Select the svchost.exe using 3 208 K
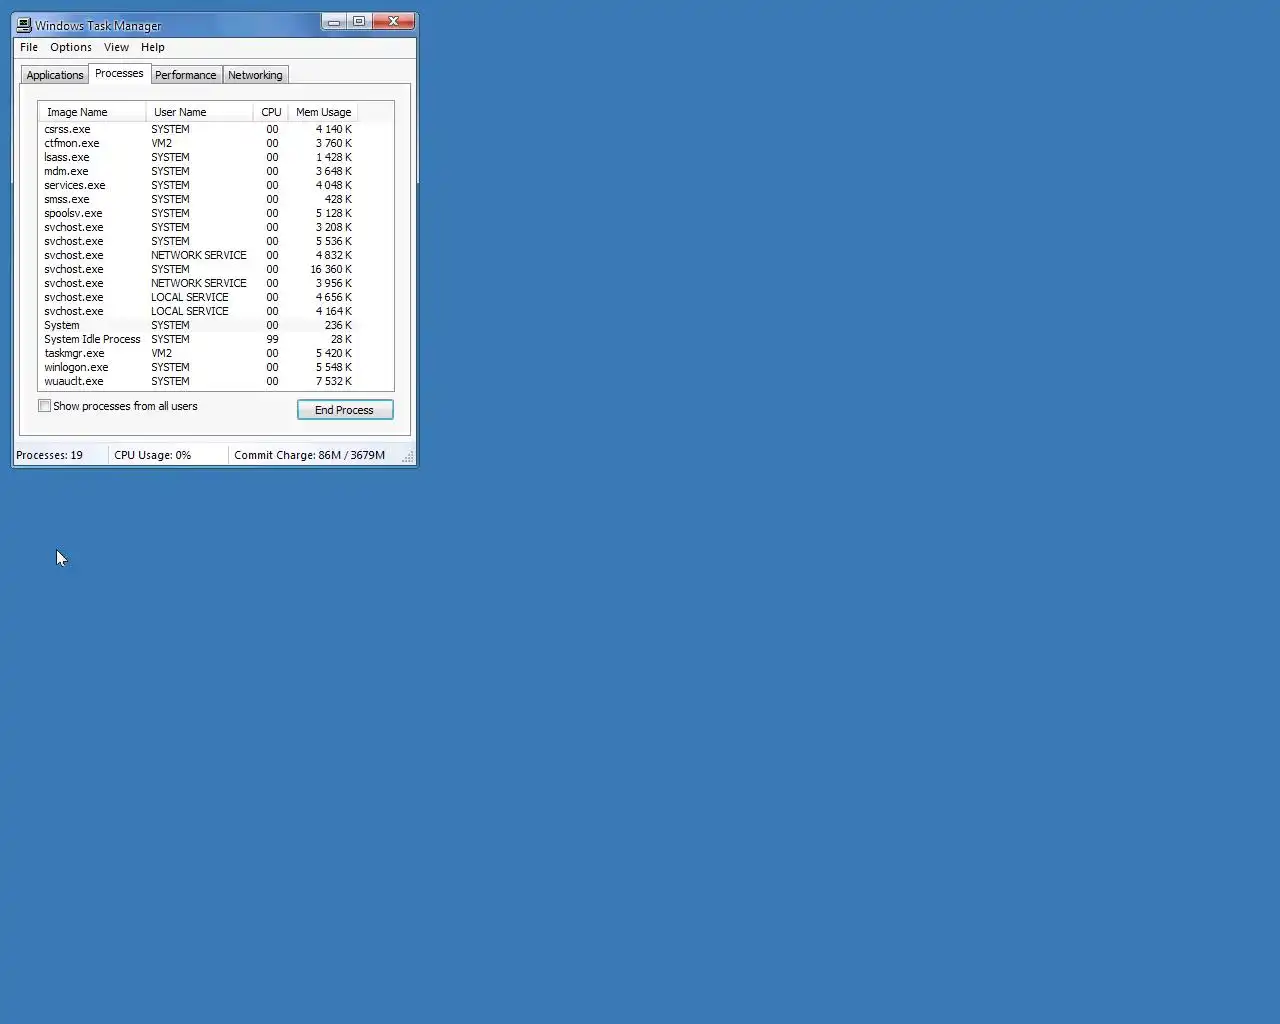This screenshot has height=1024, width=1280. [x=197, y=227]
